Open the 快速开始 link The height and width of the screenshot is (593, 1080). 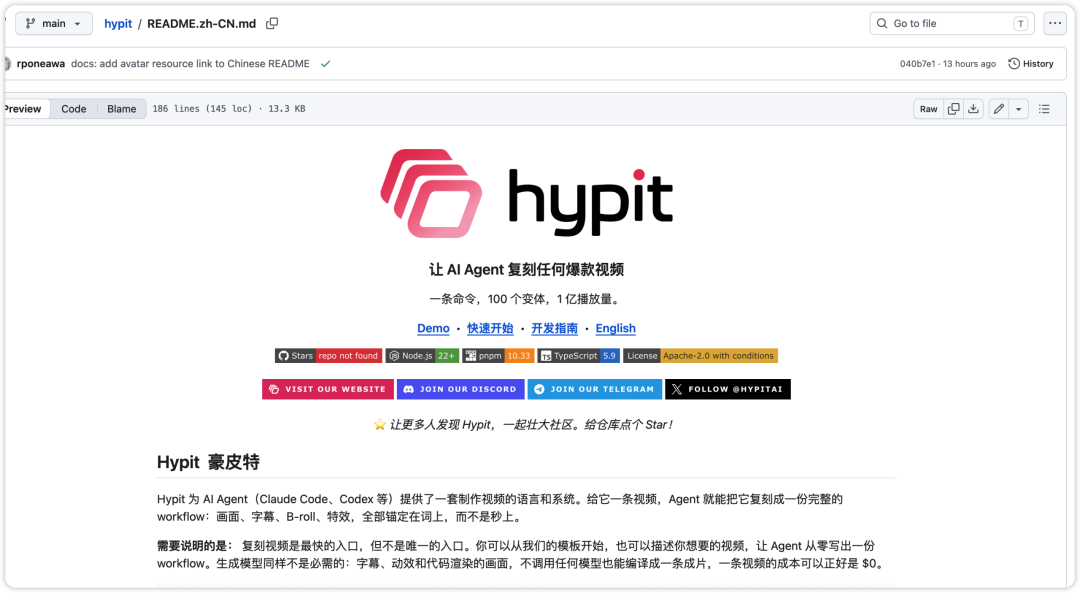(x=490, y=329)
